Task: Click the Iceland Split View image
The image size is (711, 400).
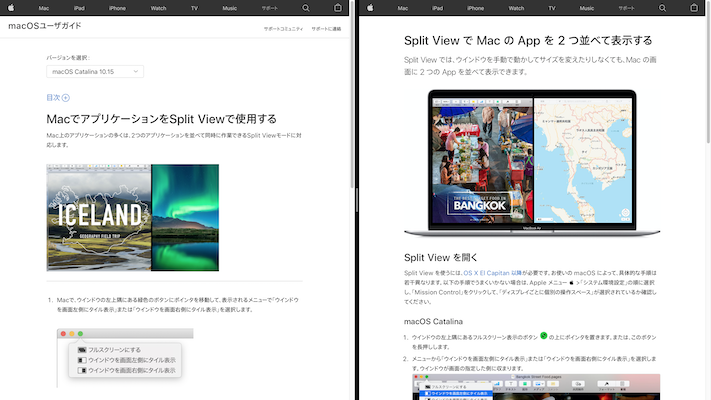Action: (x=132, y=218)
